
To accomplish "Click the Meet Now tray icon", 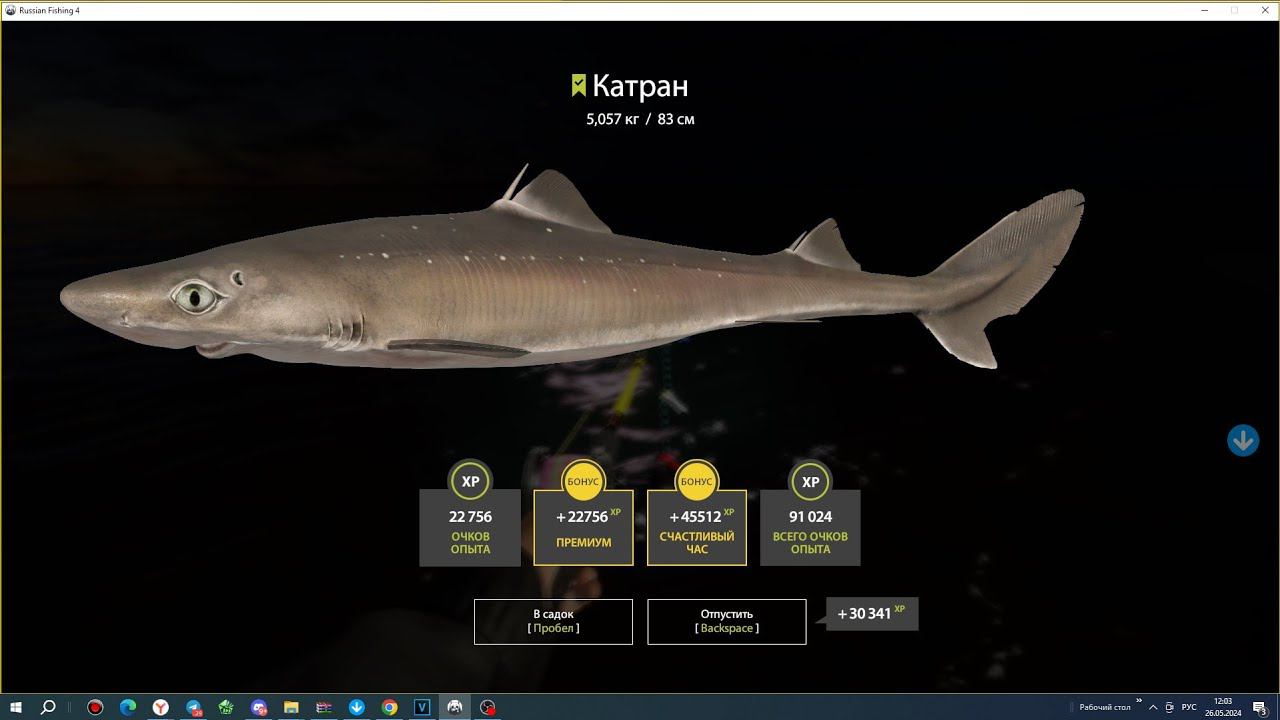I will 1170,707.
